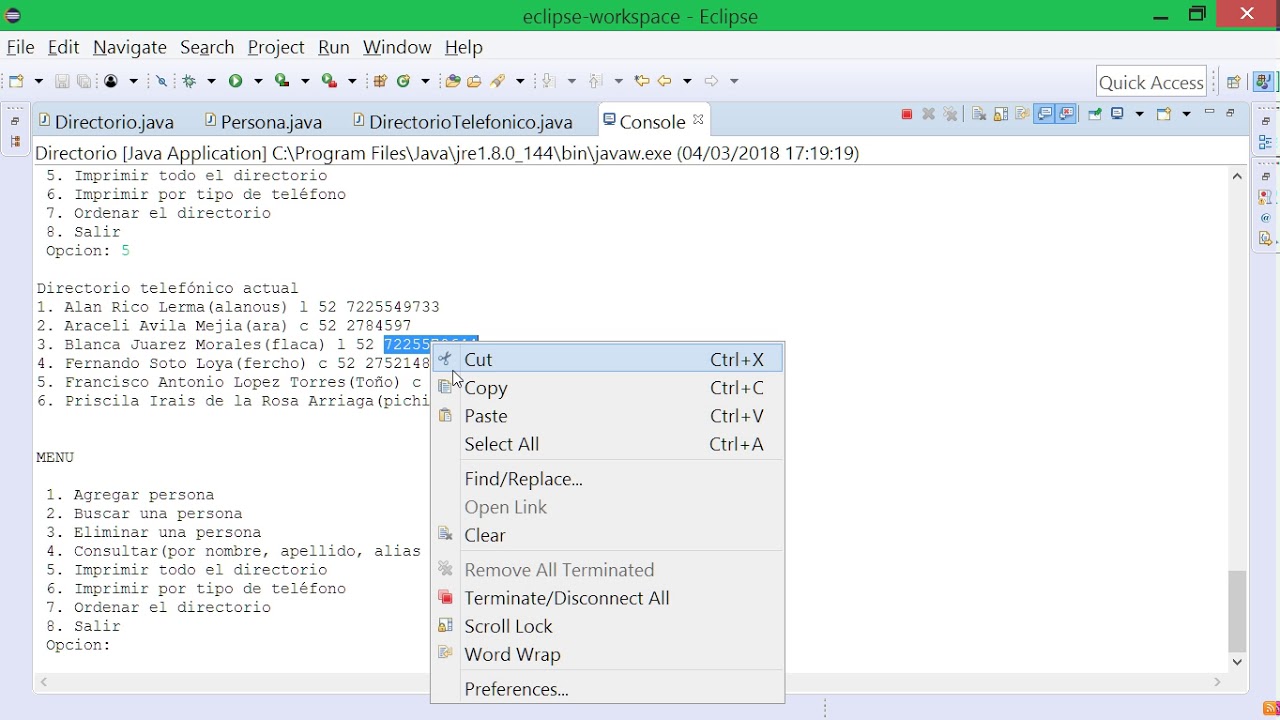Click the Open Perspective icon
This screenshot has width=1280, height=720.
pyautogui.click(x=1233, y=82)
